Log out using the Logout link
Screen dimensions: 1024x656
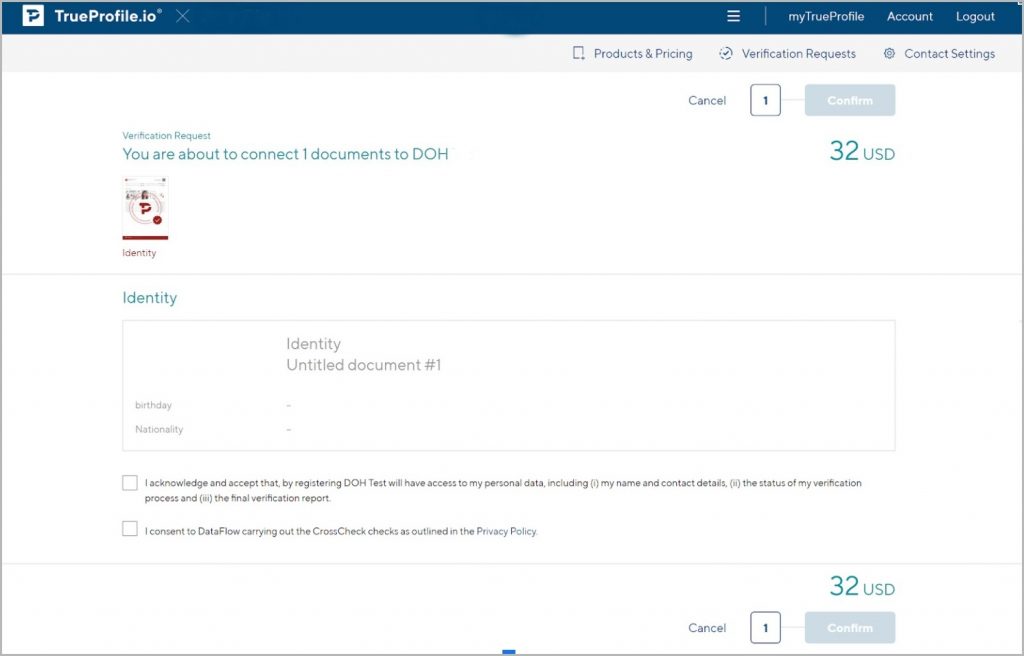[x=975, y=16]
